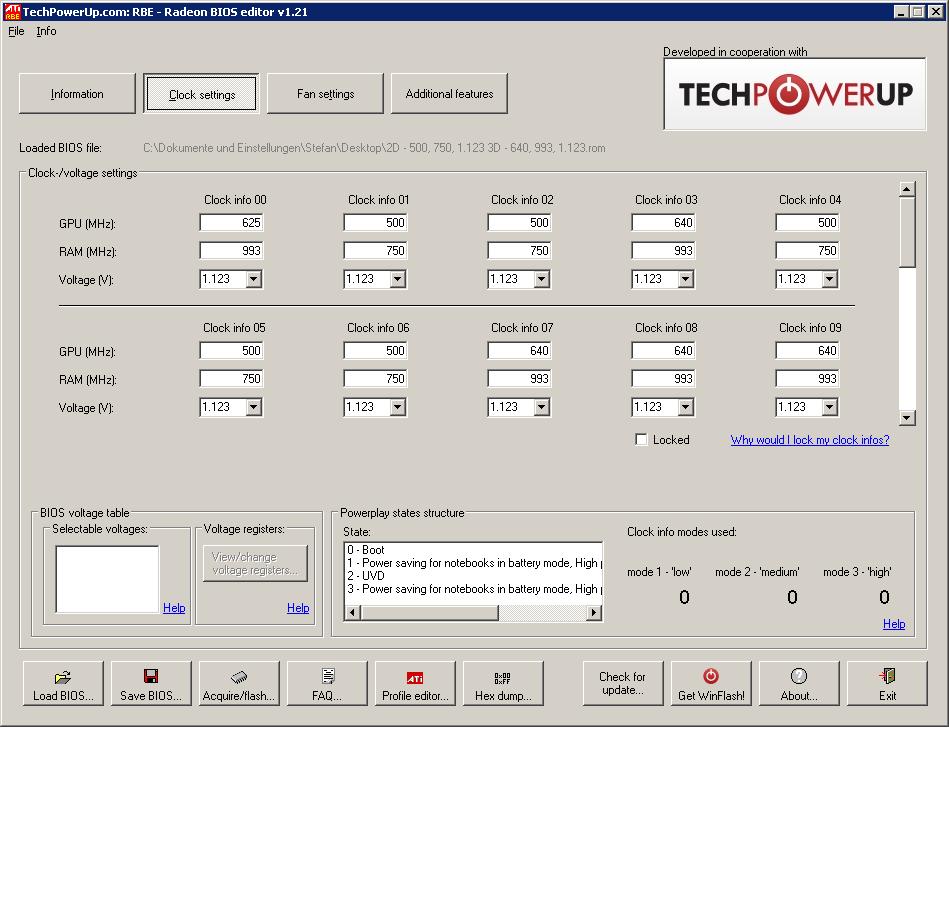Expand Clock info 03 voltage dropdown
949x897 pixels.
click(x=686, y=279)
